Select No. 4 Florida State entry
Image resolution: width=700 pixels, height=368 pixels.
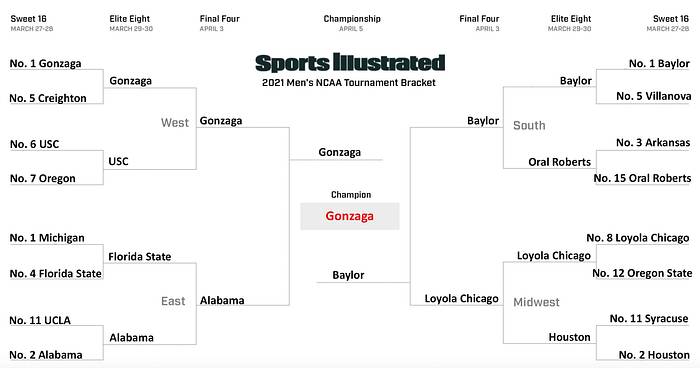click(55, 273)
